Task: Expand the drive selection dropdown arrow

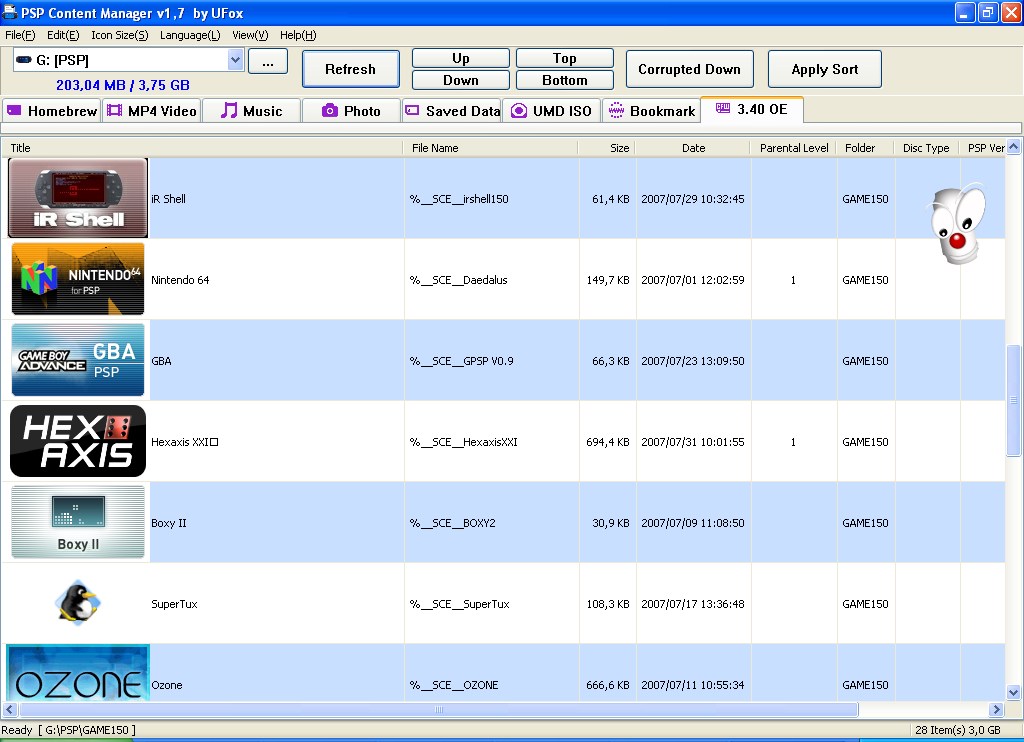Action: [x=235, y=60]
